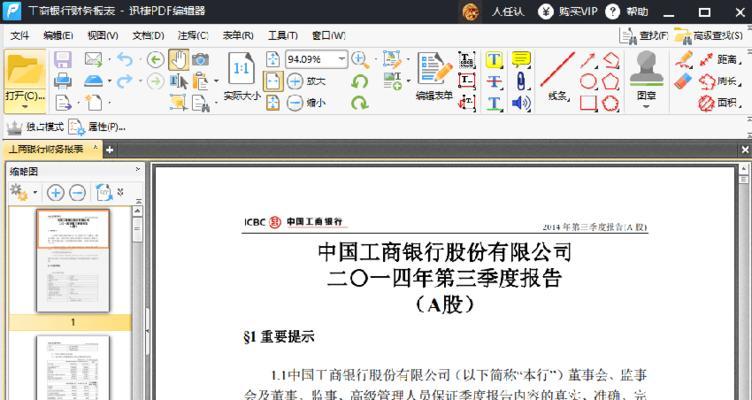Select the text selection cursor tool
This screenshot has width=752, height=400.
(x=178, y=81)
